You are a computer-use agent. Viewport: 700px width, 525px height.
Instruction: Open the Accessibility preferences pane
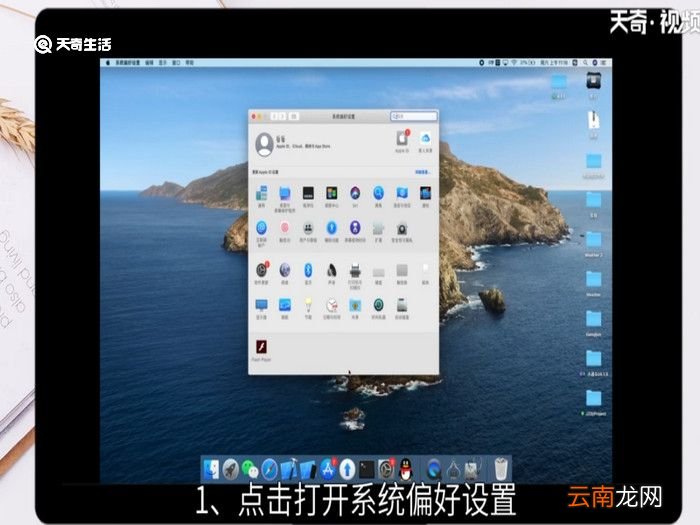331,228
